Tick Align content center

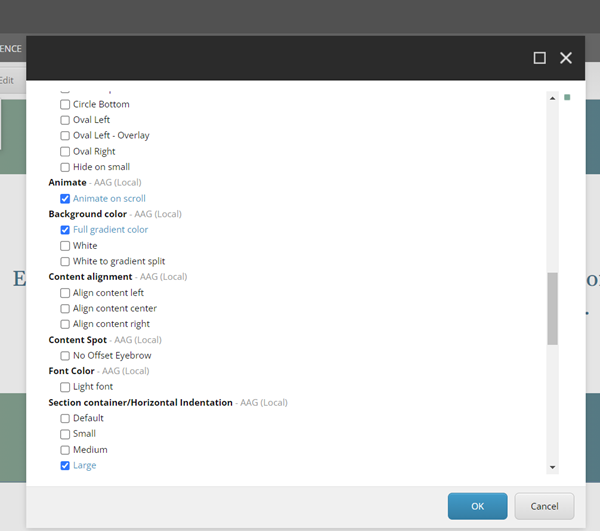[65, 309]
